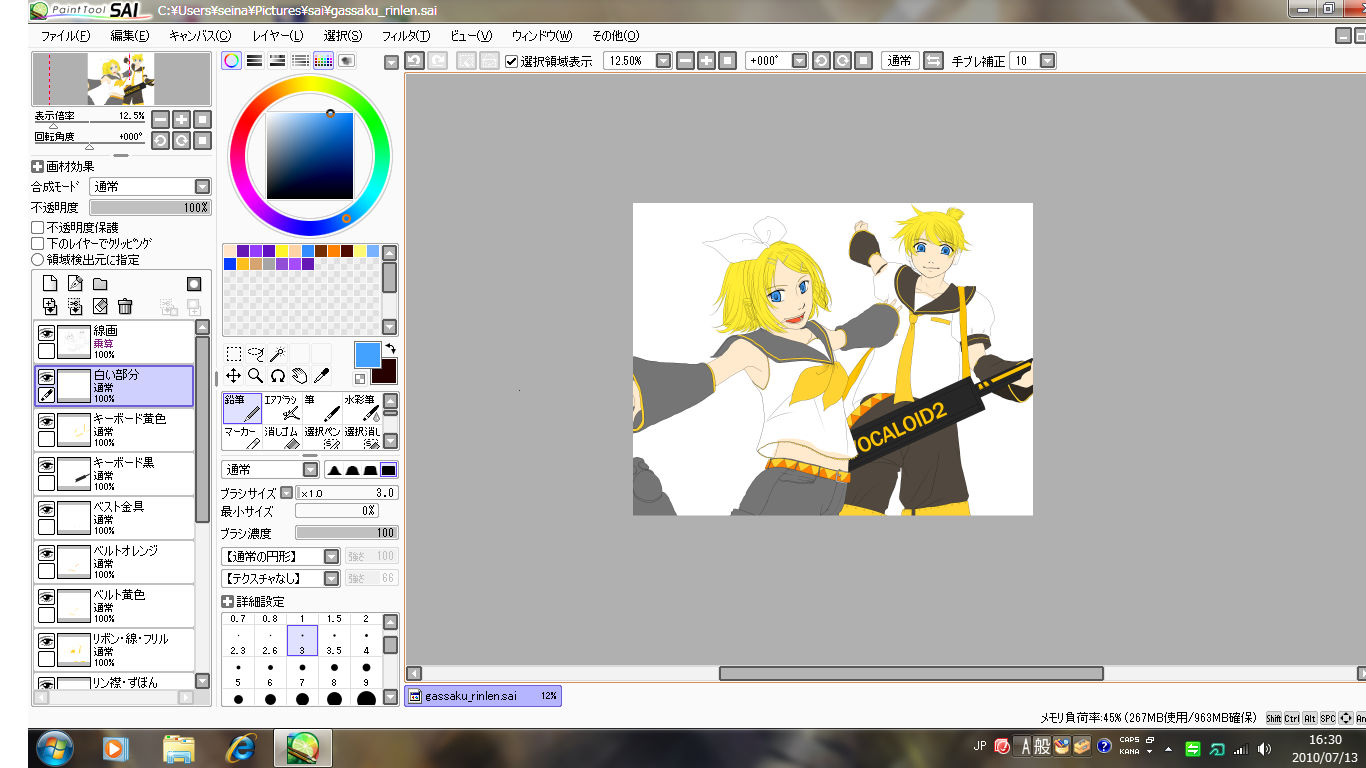
Task: Open the キャンバス menu
Action: (200, 36)
